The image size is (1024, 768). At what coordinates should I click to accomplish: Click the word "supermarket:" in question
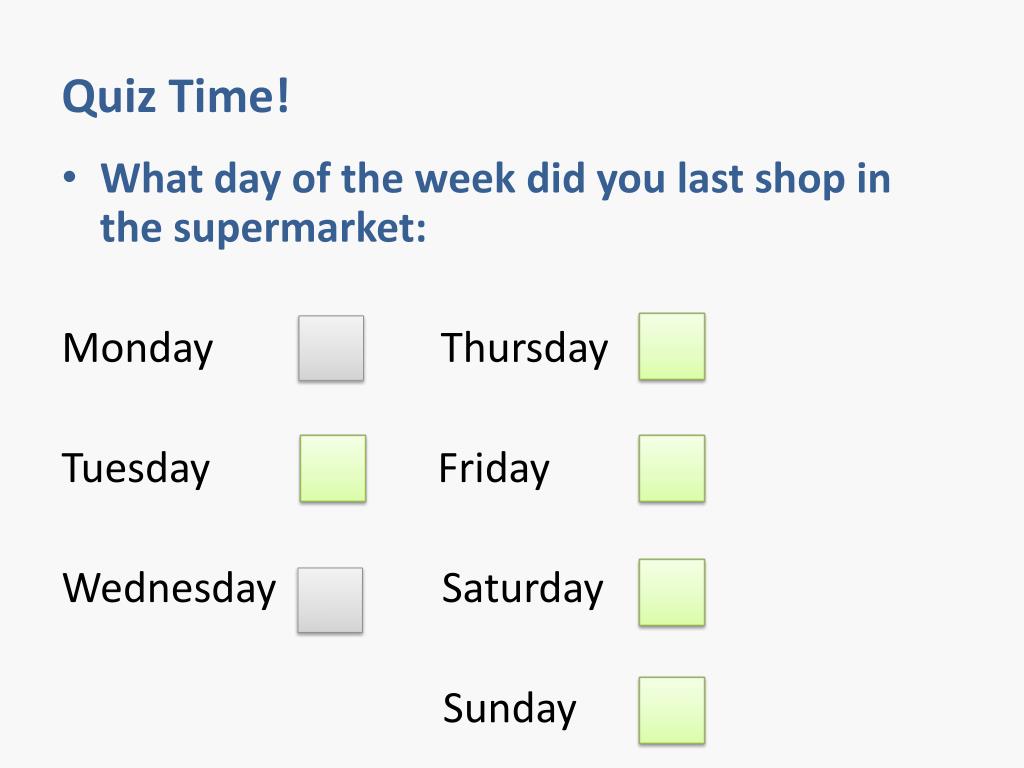[x=300, y=229]
